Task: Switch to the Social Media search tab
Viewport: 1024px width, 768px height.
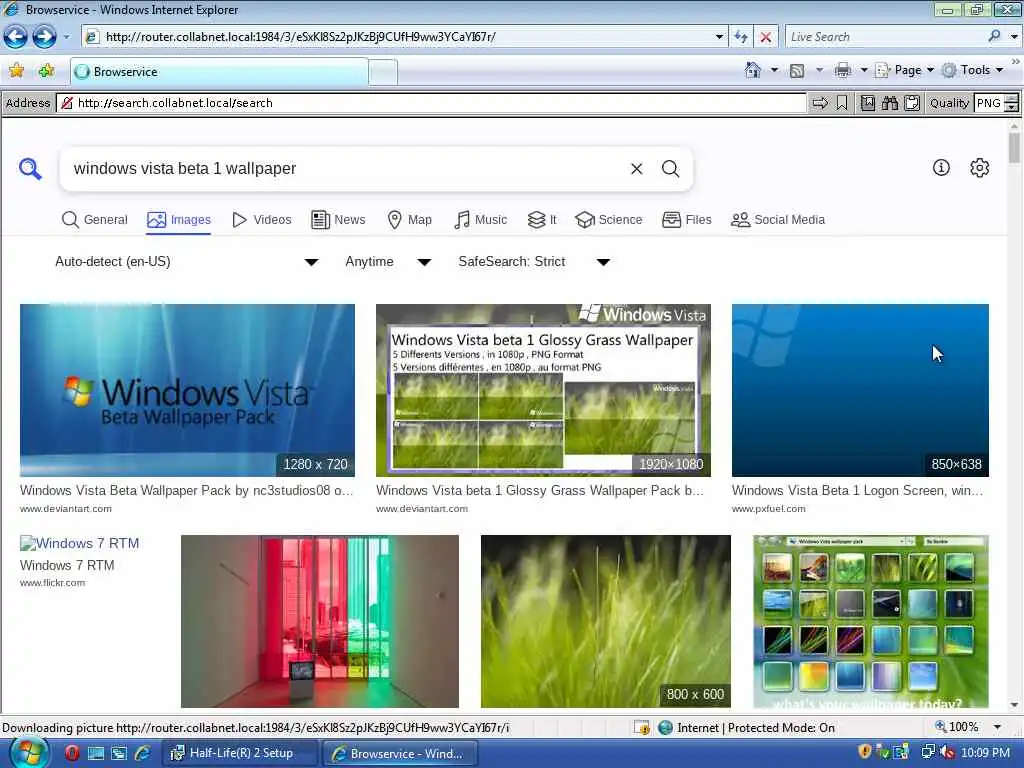Action: tap(778, 220)
